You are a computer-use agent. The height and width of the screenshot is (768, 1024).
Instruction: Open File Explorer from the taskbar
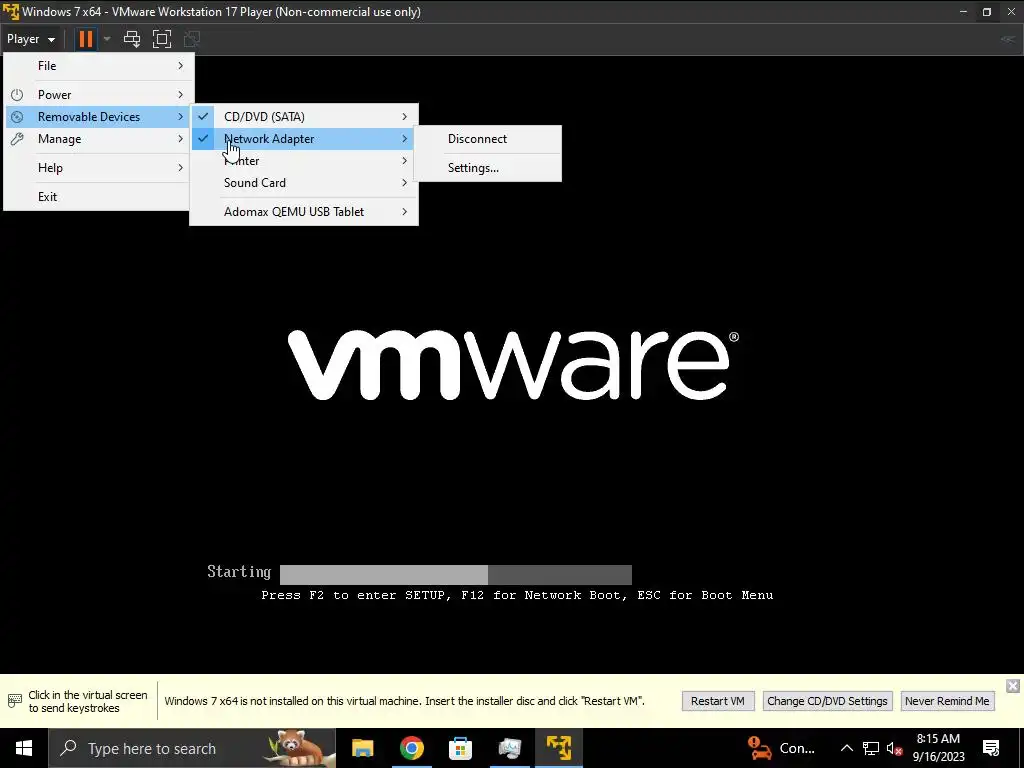362,748
